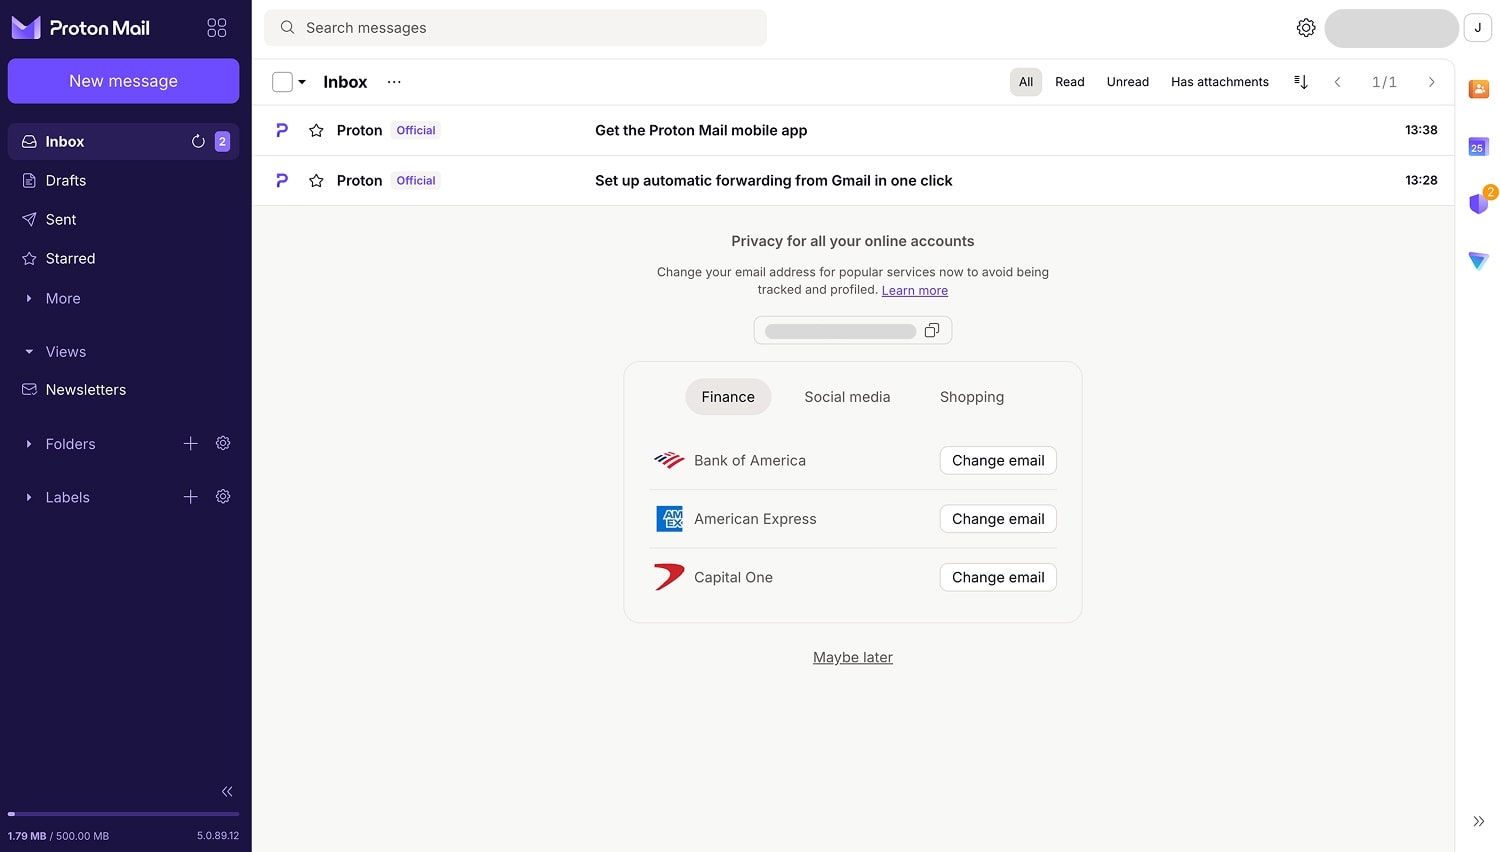Open the Proton Calendar sidebar app
The width and height of the screenshot is (1500, 852).
(1477, 147)
